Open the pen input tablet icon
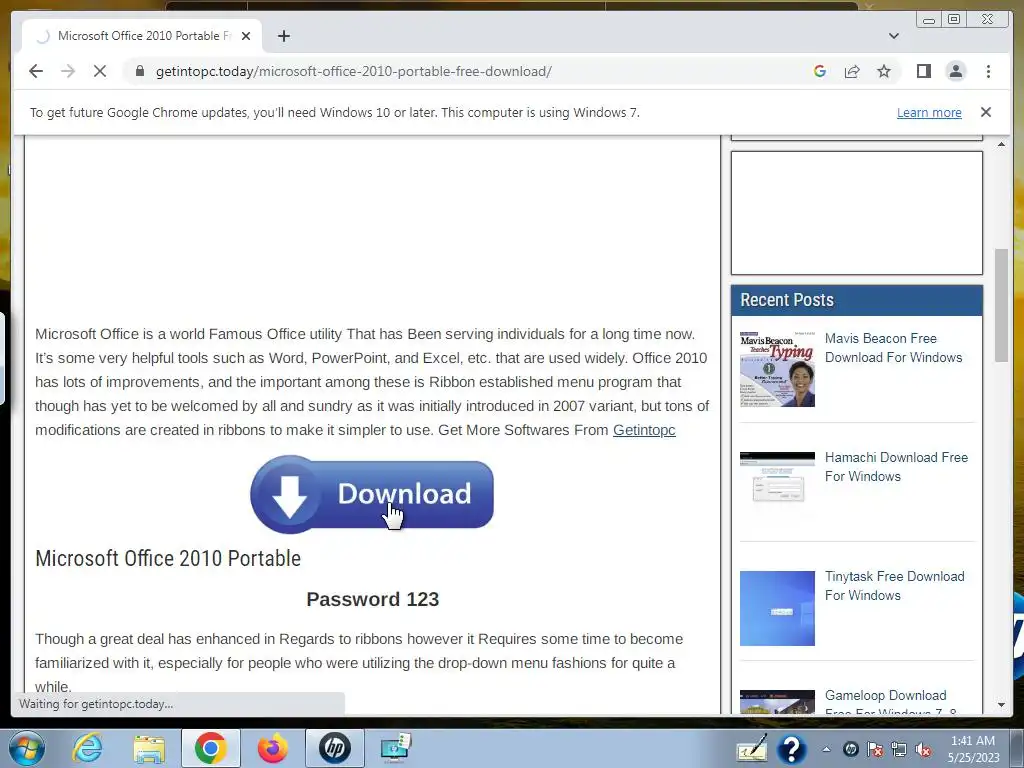The height and width of the screenshot is (768, 1024). (752, 749)
